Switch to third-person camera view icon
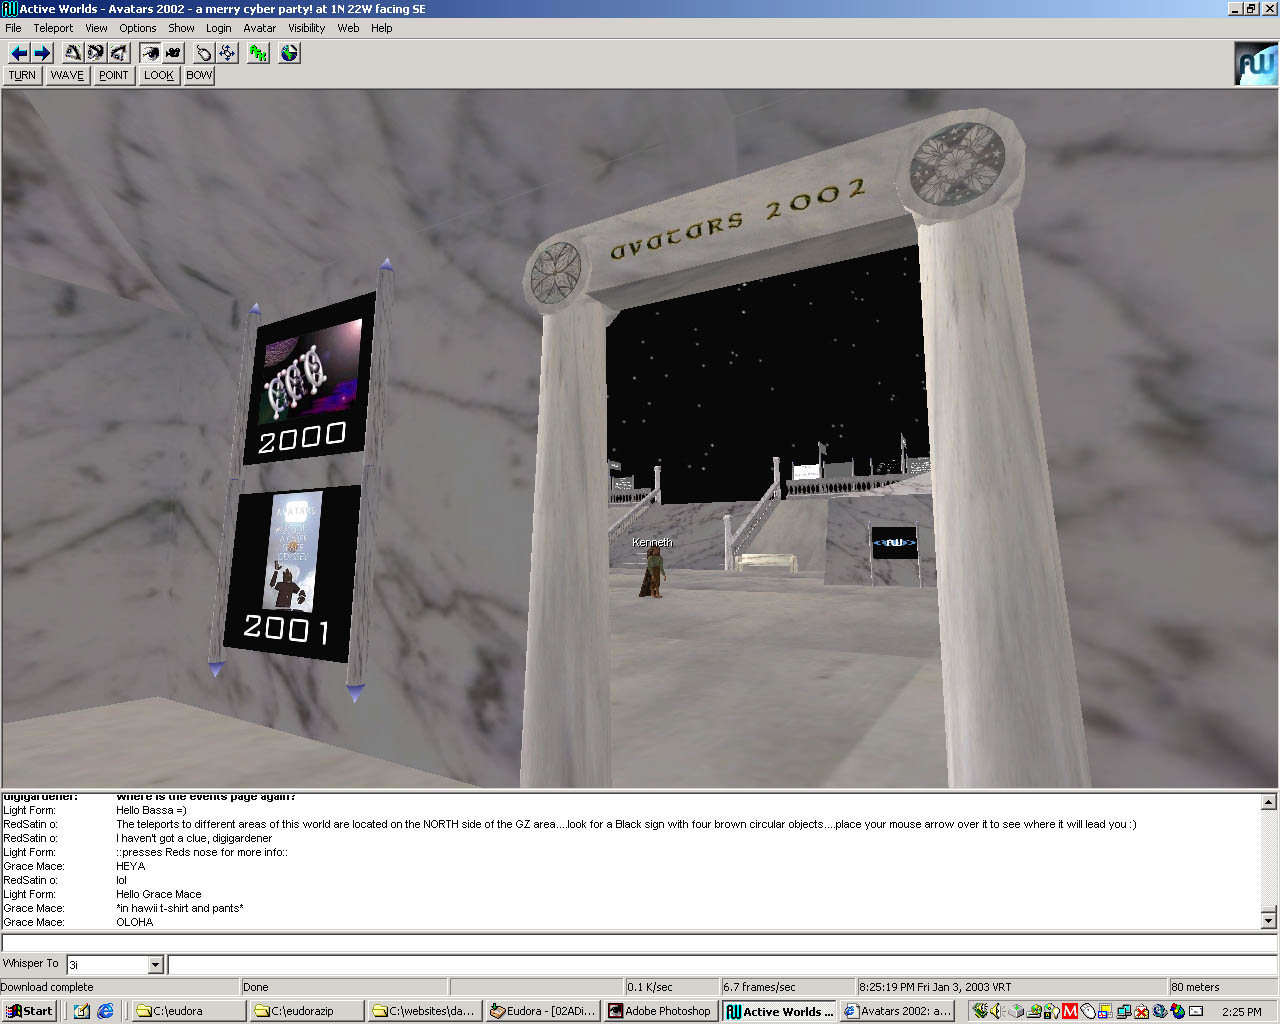 [173, 53]
